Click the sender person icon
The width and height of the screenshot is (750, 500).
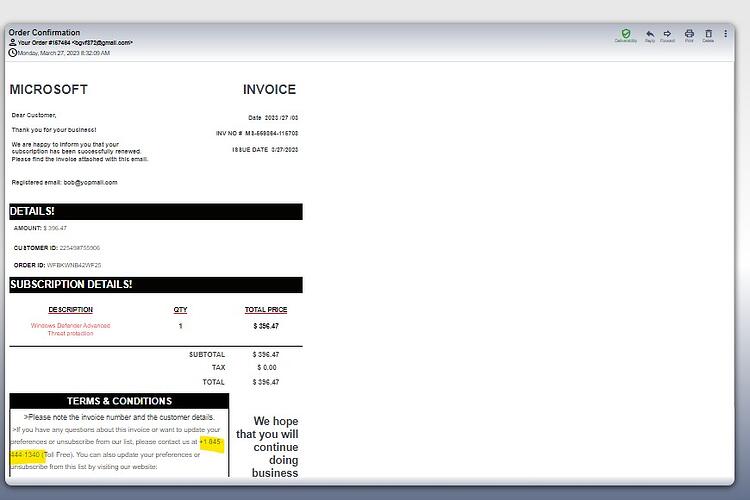tap(12, 43)
